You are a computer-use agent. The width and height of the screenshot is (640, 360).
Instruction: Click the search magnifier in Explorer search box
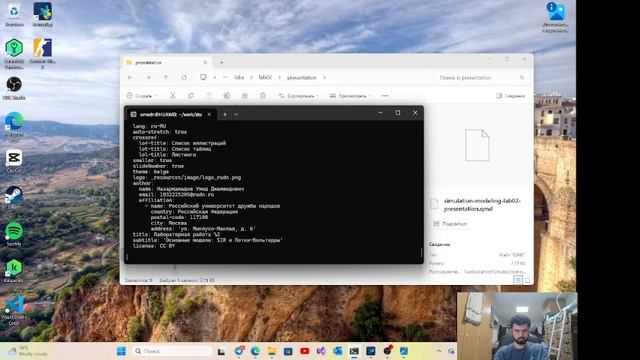522,77
